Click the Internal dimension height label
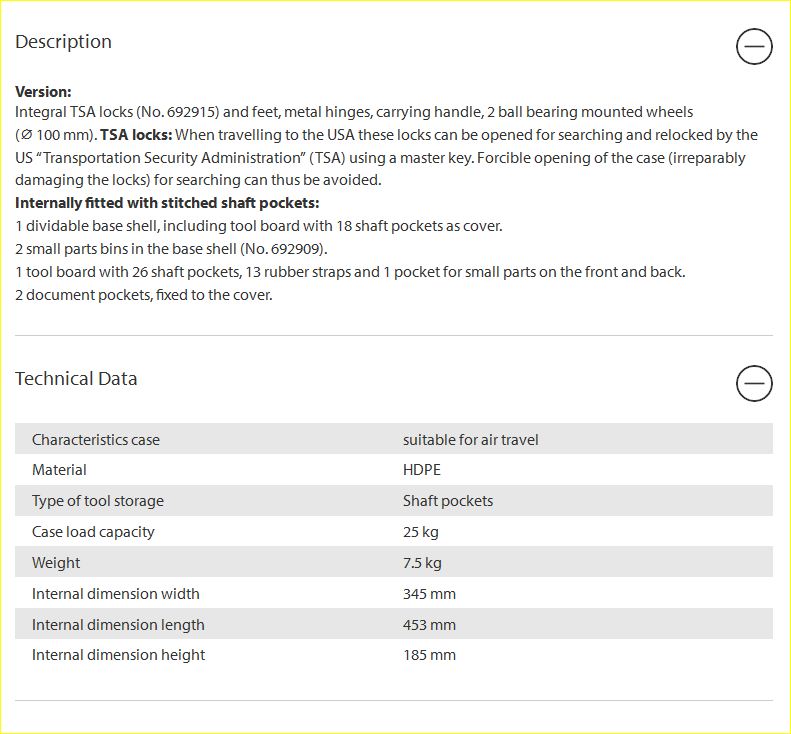The image size is (791, 734). pos(118,655)
